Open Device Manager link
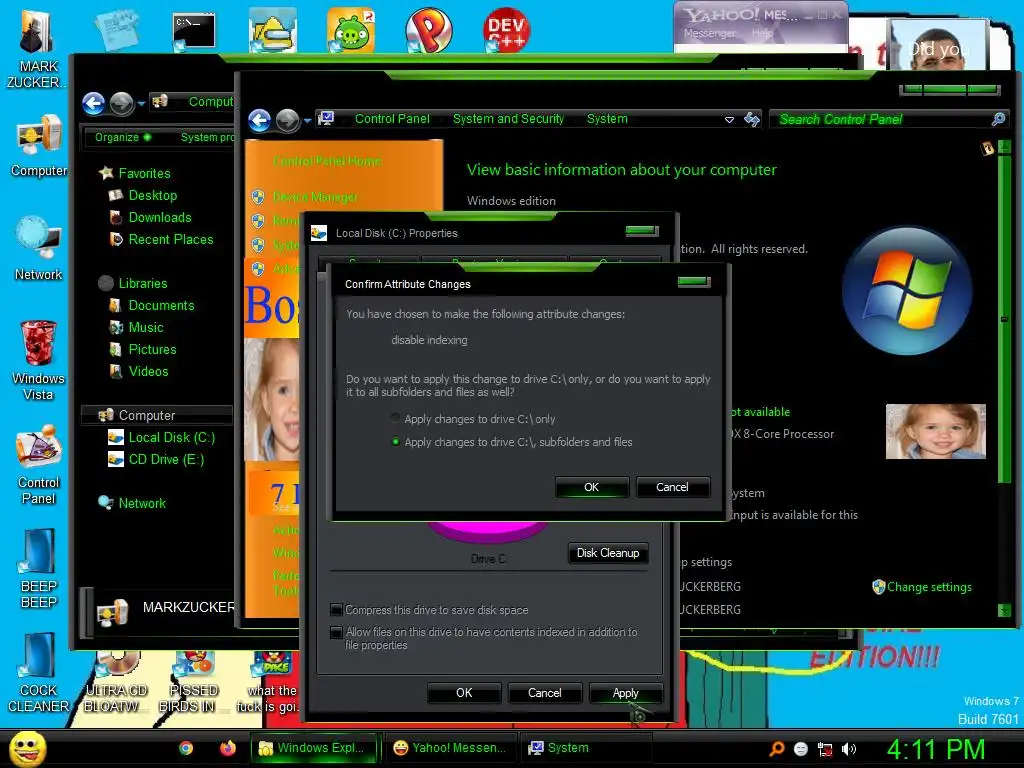The image size is (1024, 768). [315, 197]
